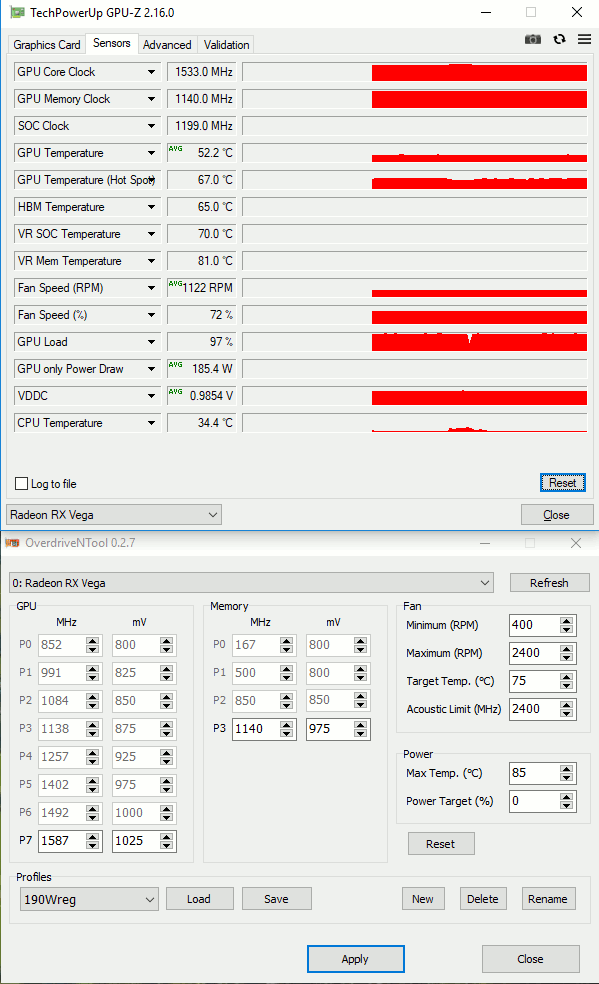Image resolution: width=599 pixels, height=984 pixels.
Task: Click the GPU-Z title bar app icon
Action: click(x=17, y=13)
